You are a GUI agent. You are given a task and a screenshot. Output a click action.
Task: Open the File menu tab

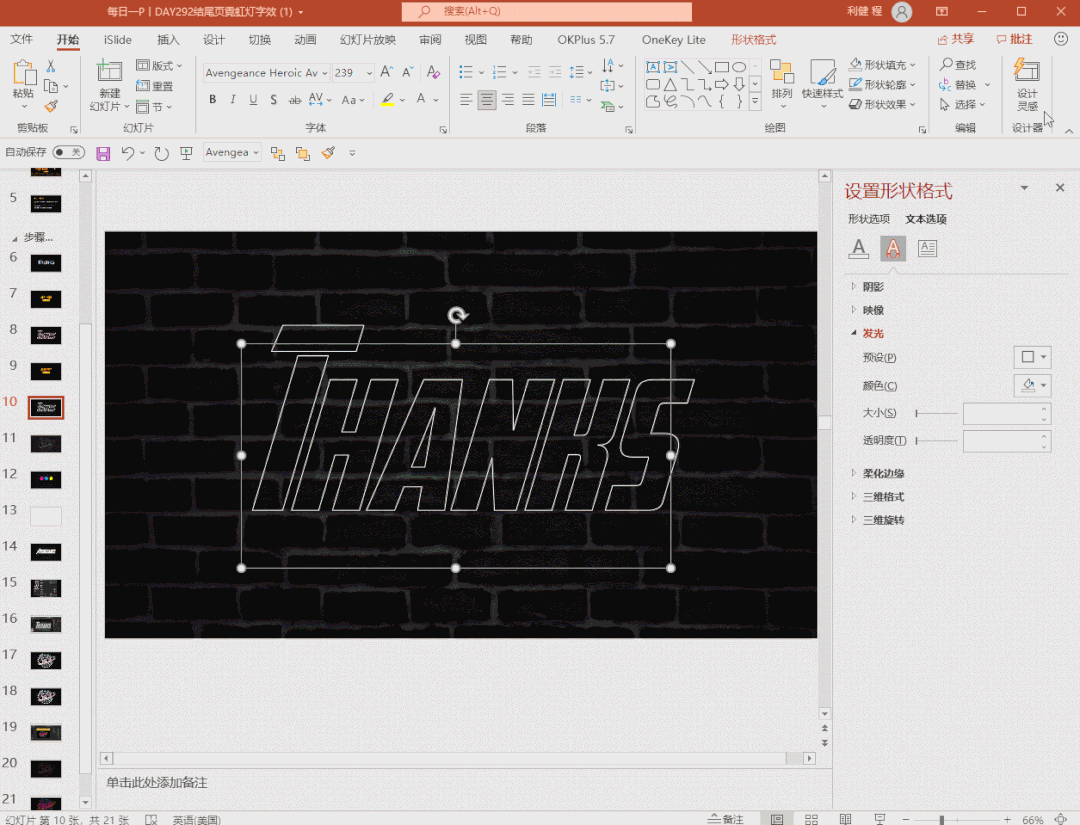(x=21, y=40)
